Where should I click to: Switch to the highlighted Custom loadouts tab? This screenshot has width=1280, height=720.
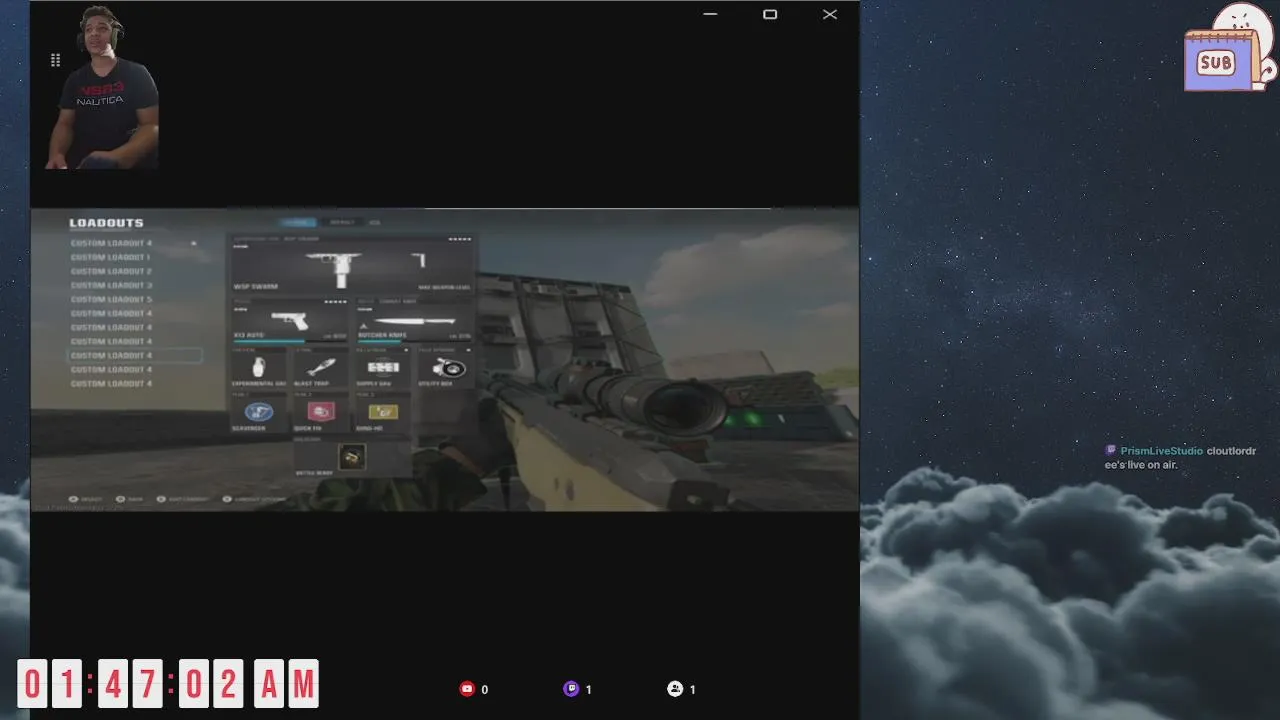pyautogui.click(x=298, y=222)
